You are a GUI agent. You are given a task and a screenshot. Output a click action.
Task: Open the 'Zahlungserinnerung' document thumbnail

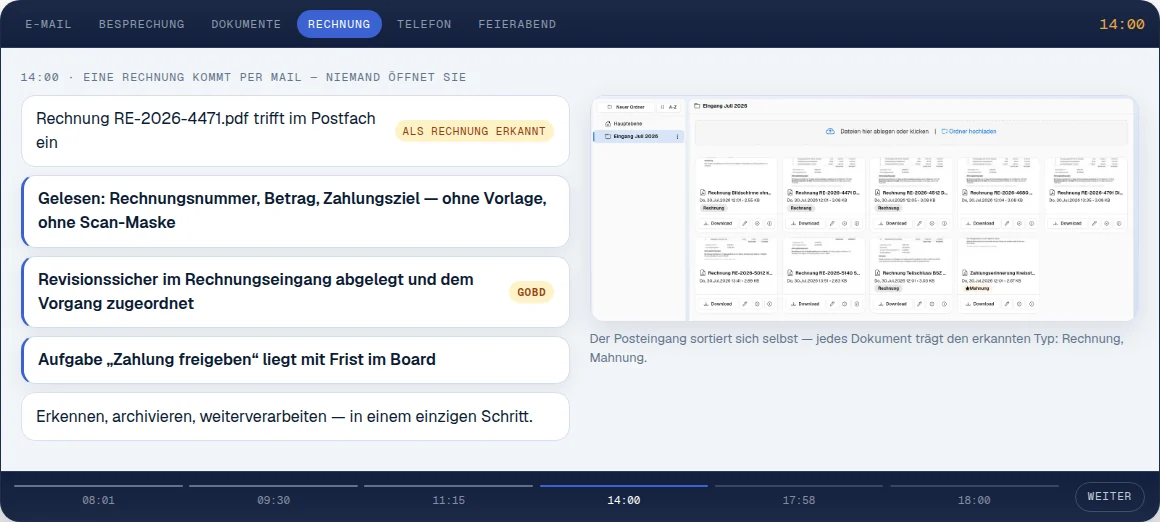tap(999, 251)
